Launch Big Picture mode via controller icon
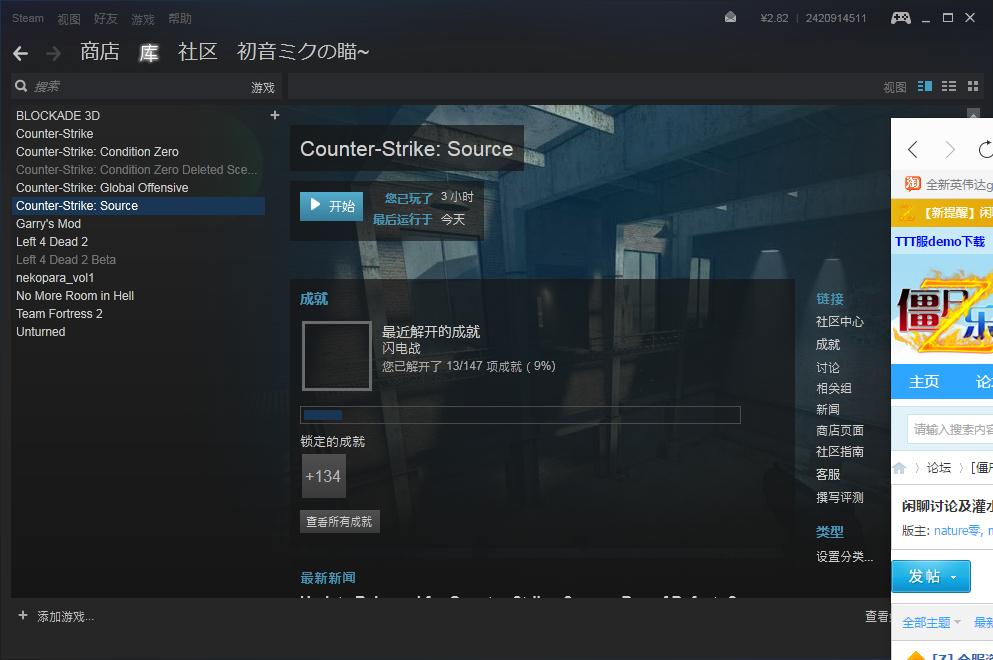 coord(901,18)
